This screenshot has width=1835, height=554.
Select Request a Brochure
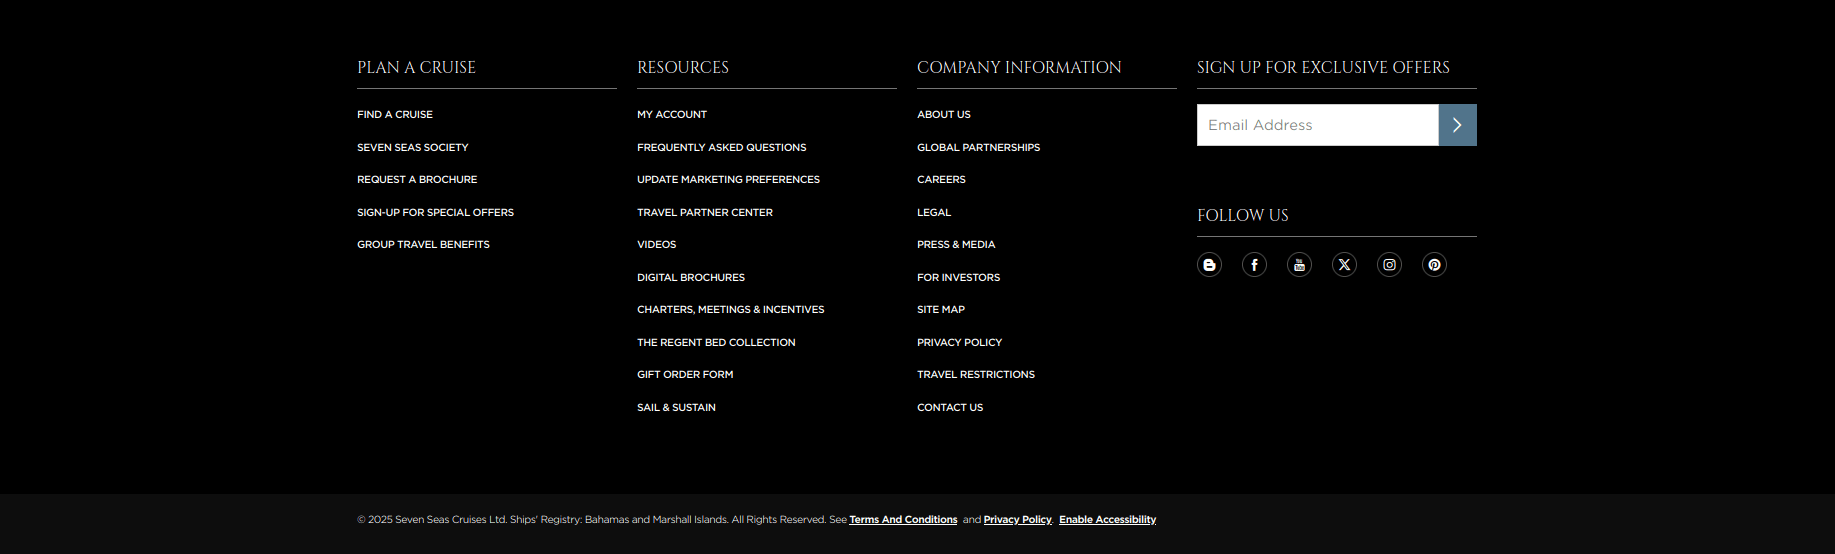tap(417, 180)
